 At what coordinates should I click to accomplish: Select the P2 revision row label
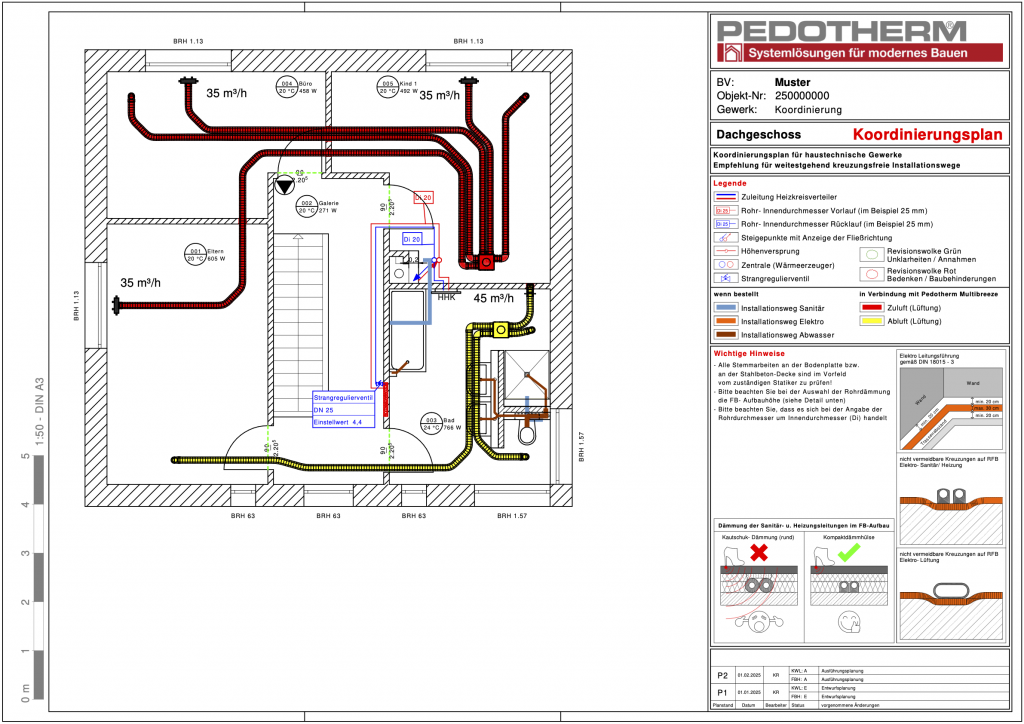[x=722, y=676]
